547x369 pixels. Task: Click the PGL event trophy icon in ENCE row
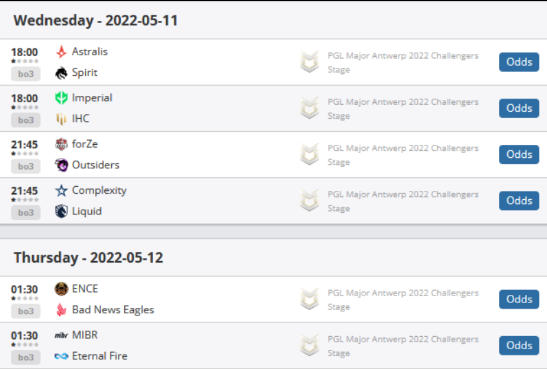coord(309,299)
